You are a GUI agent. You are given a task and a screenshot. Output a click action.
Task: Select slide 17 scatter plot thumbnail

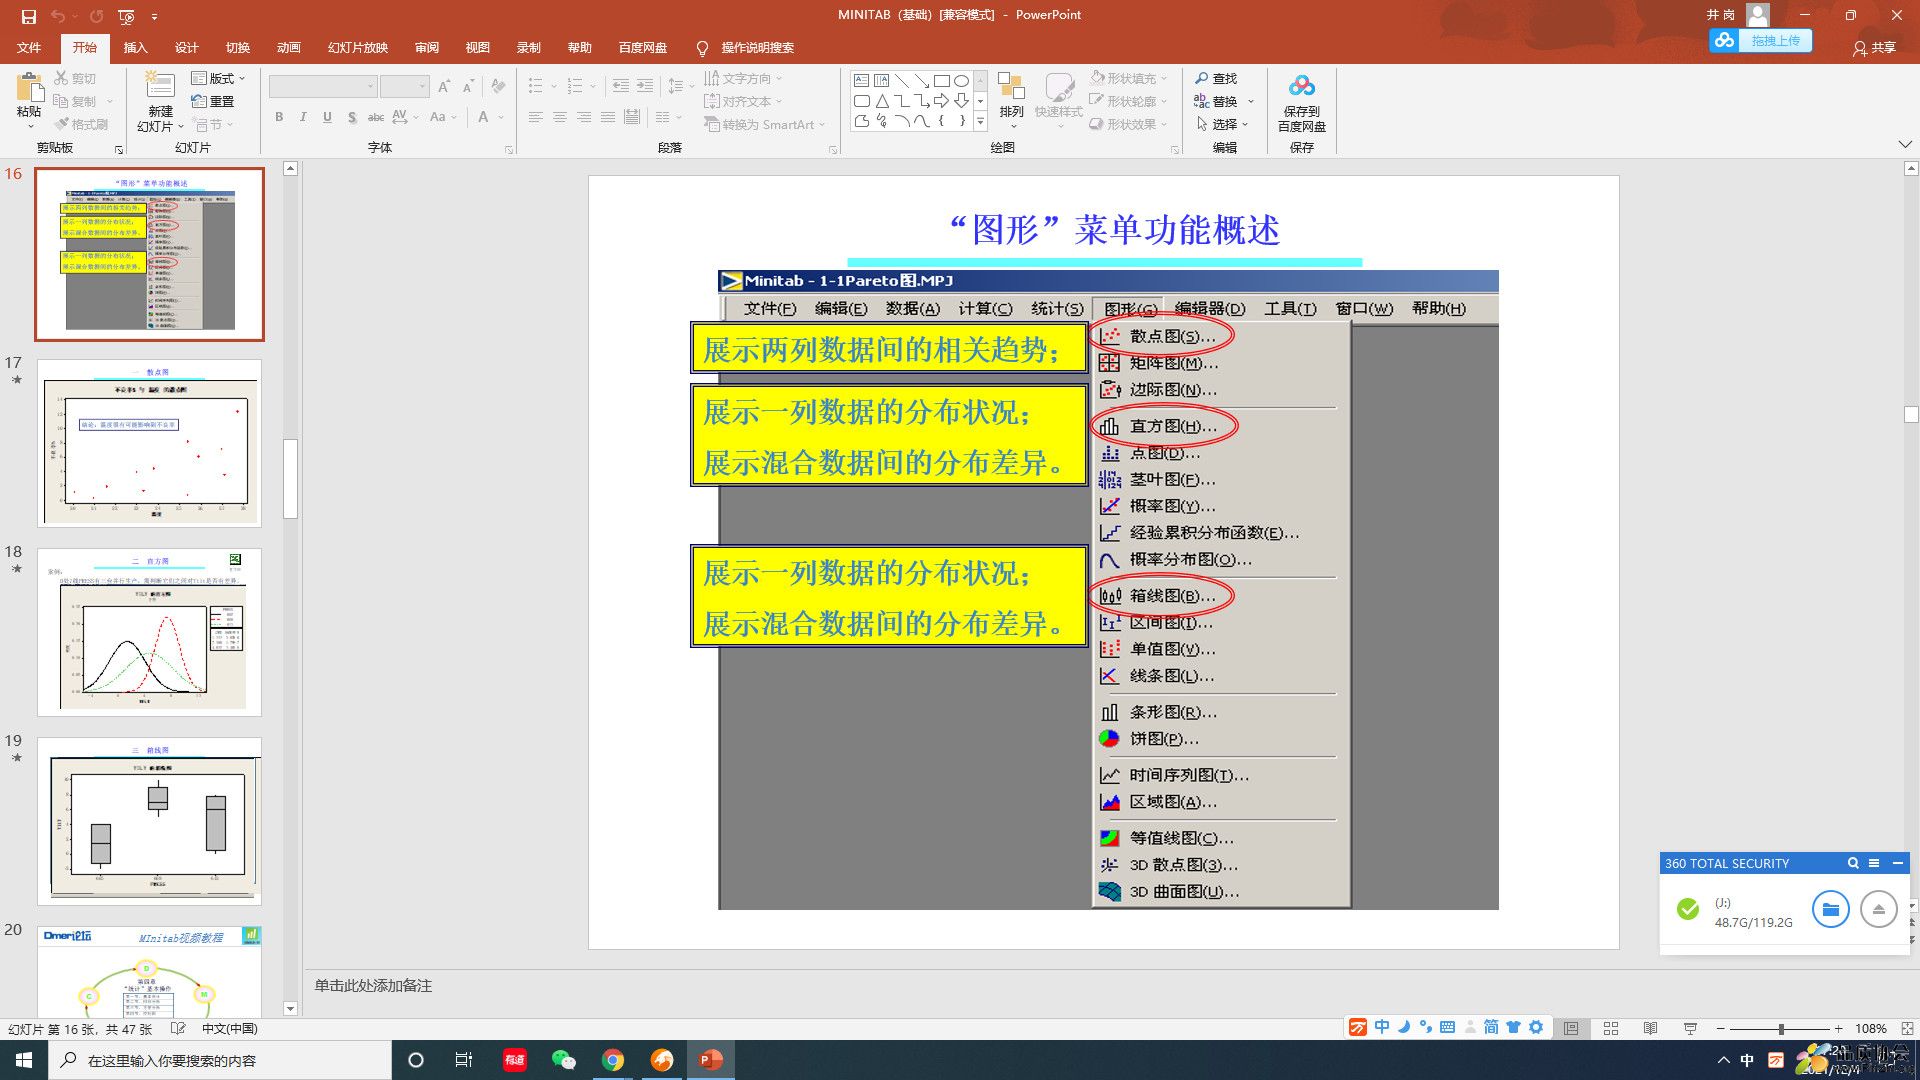149,443
